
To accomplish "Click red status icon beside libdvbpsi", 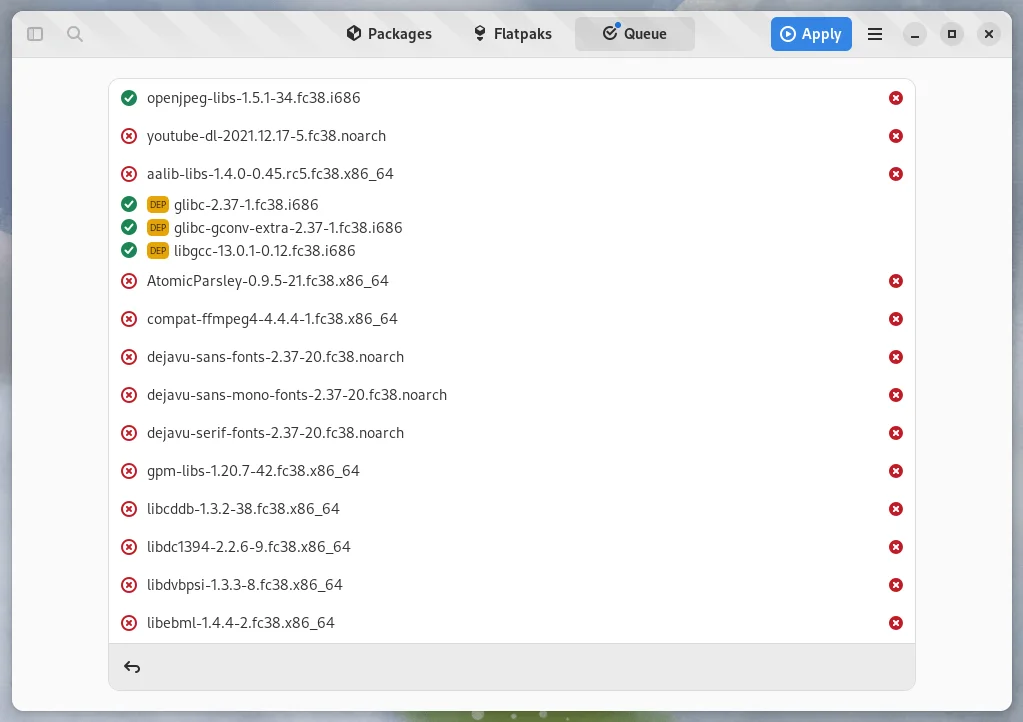I will click(x=129, y=585).
